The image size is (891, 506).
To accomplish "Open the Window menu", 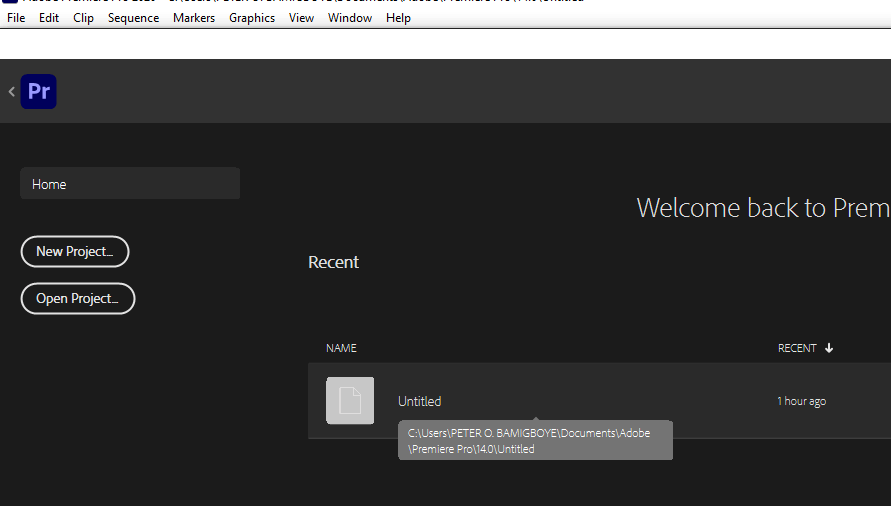I will click(x=349, y=18).
